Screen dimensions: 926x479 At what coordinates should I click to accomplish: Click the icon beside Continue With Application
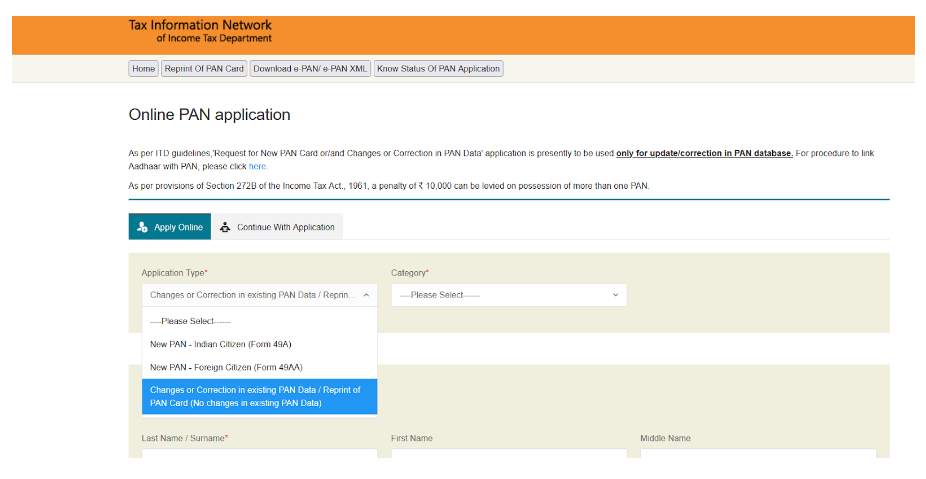click(225, 227)
